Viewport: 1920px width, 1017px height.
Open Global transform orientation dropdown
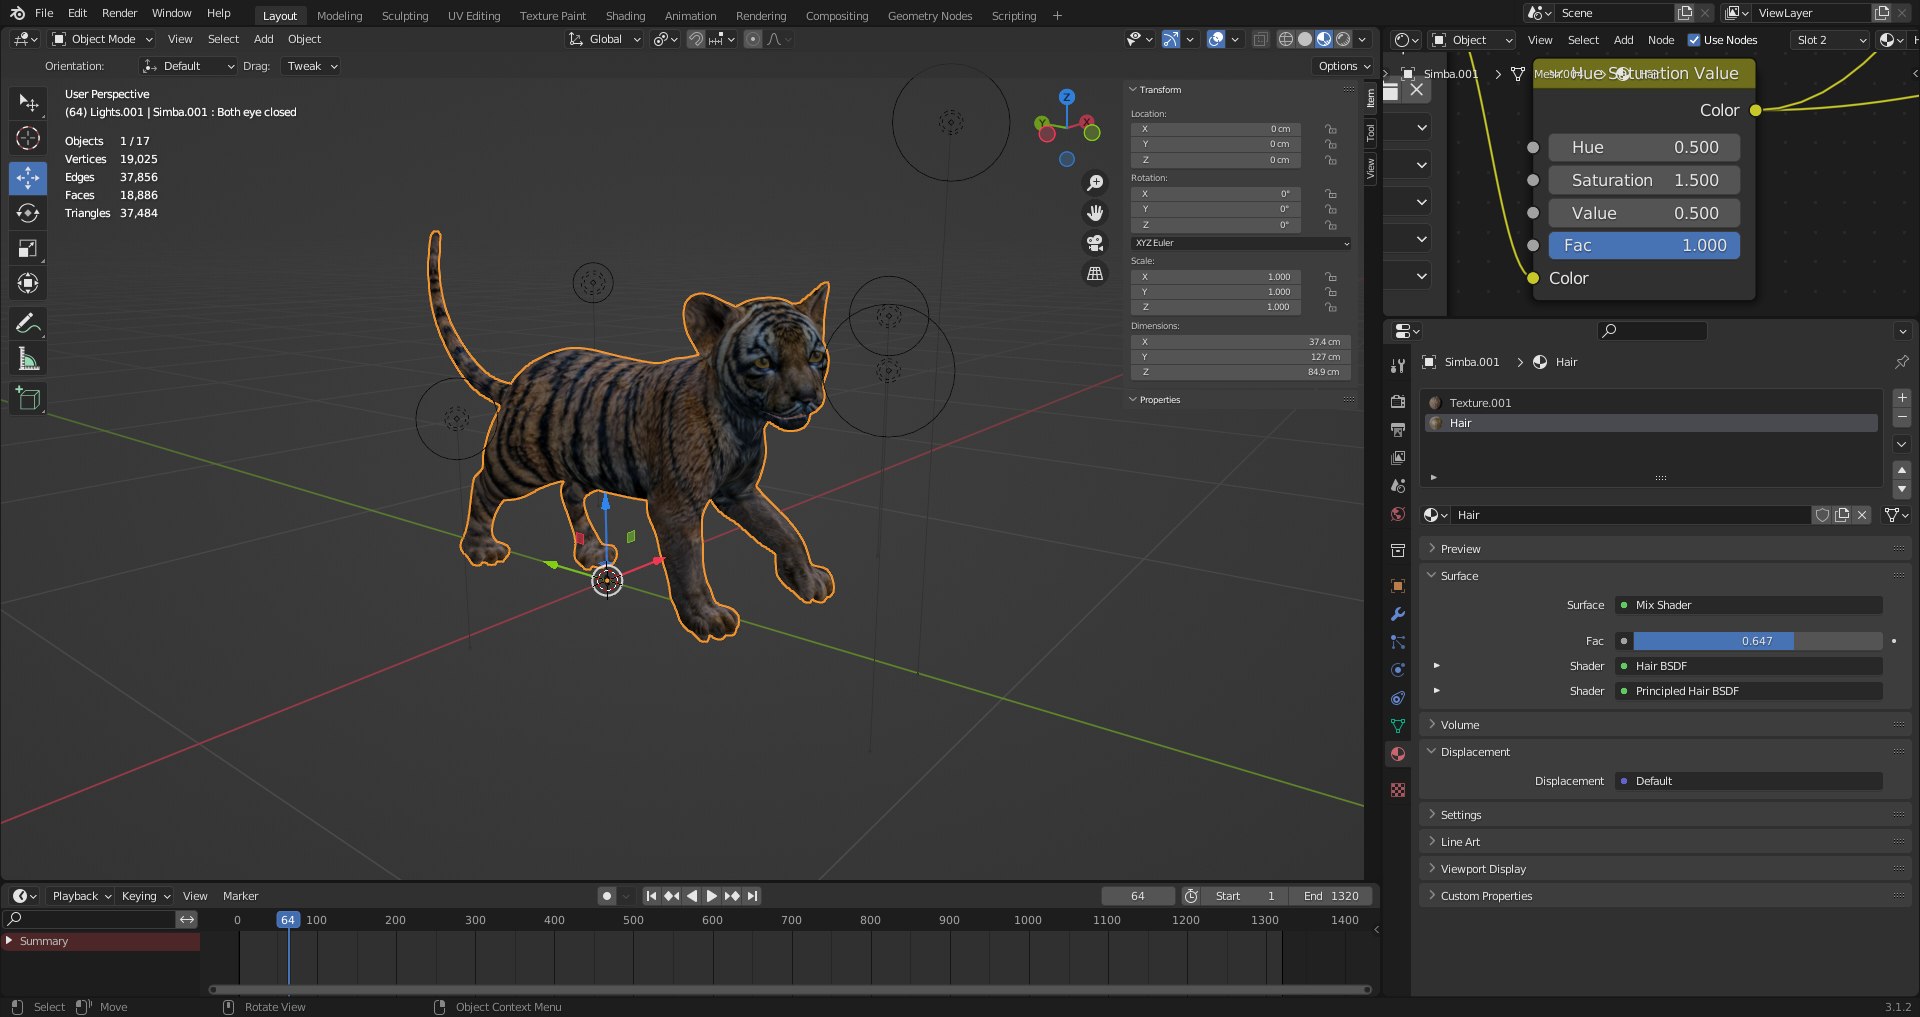click(x=604, y=39)
